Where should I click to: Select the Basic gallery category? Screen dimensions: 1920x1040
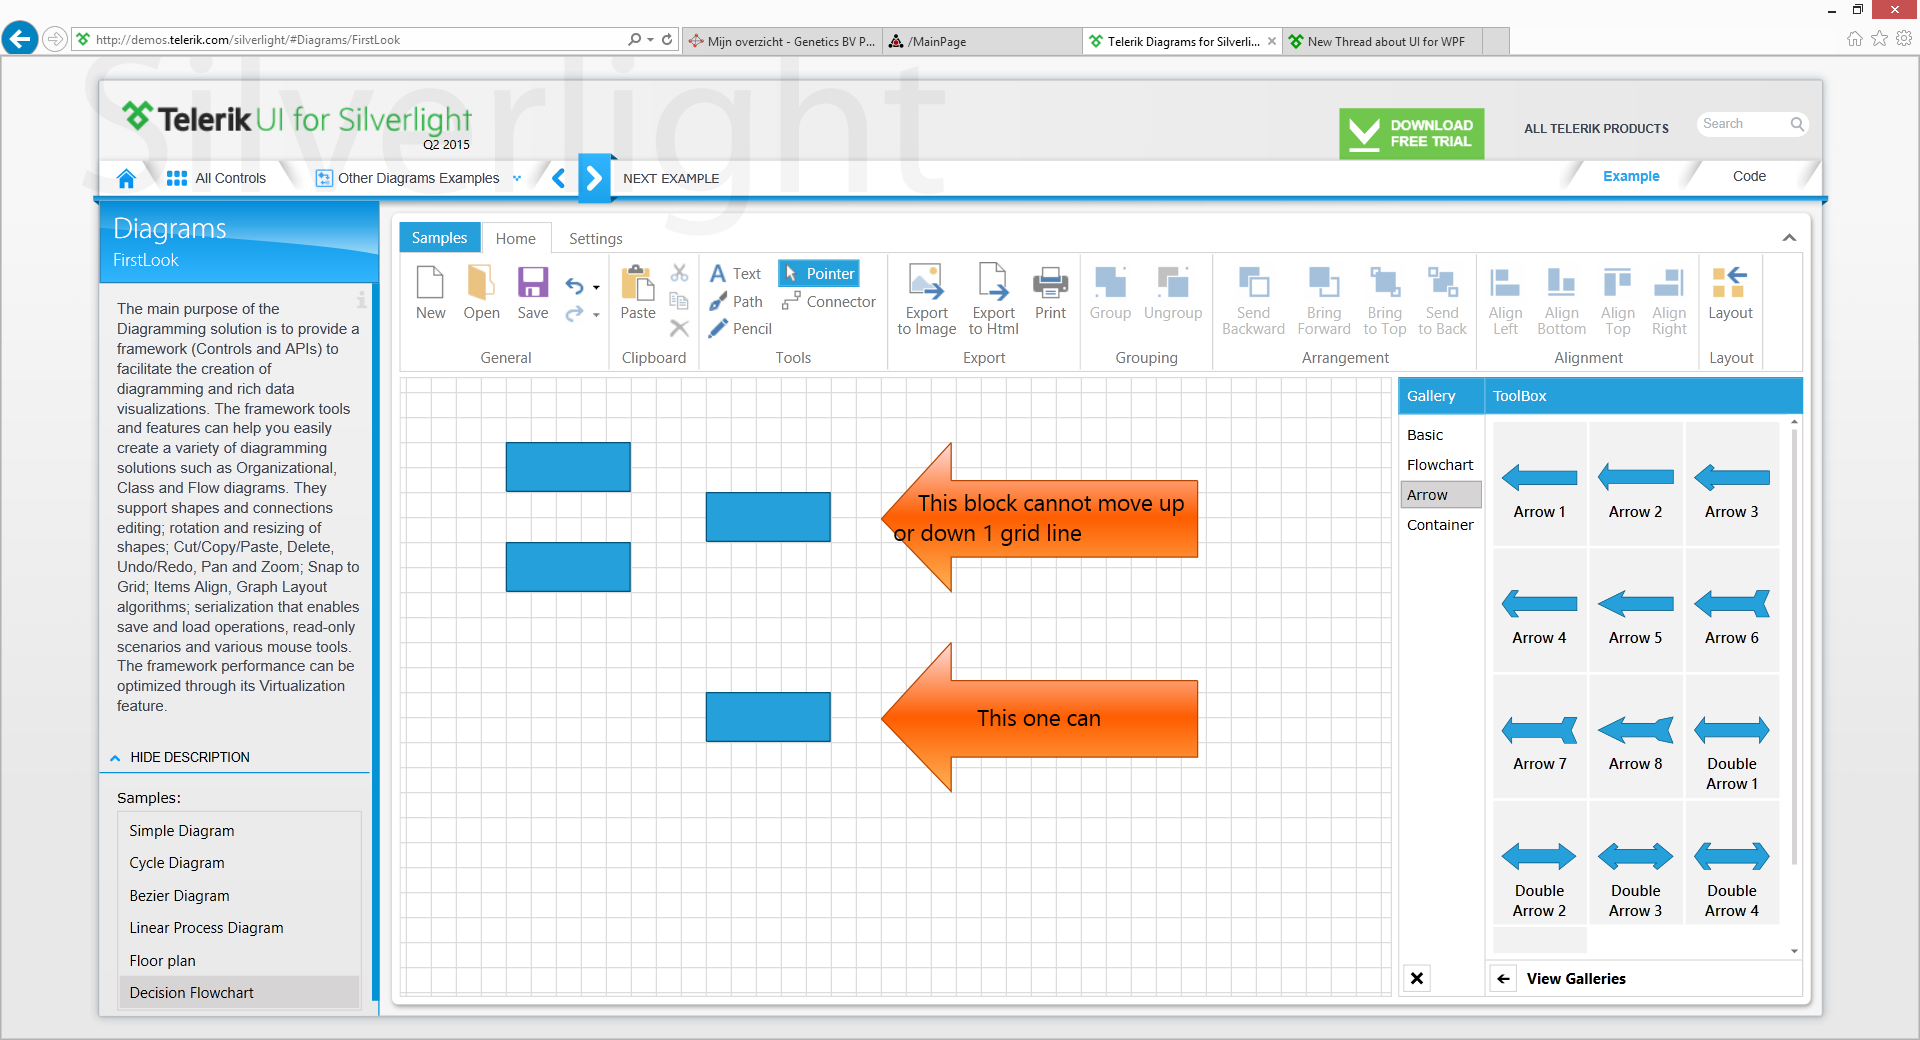tap(1425, 435)
